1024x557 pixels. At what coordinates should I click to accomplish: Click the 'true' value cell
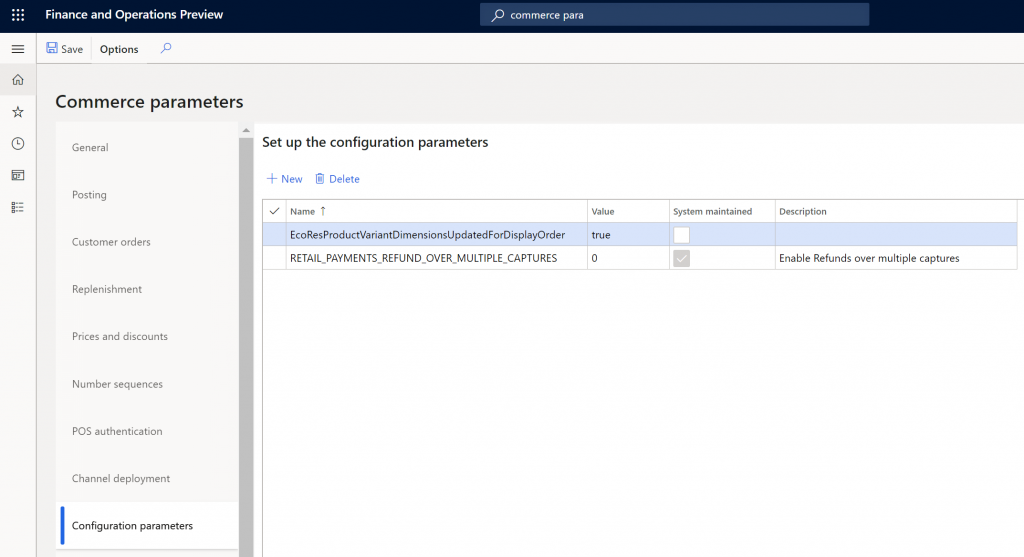pos(628,234)
